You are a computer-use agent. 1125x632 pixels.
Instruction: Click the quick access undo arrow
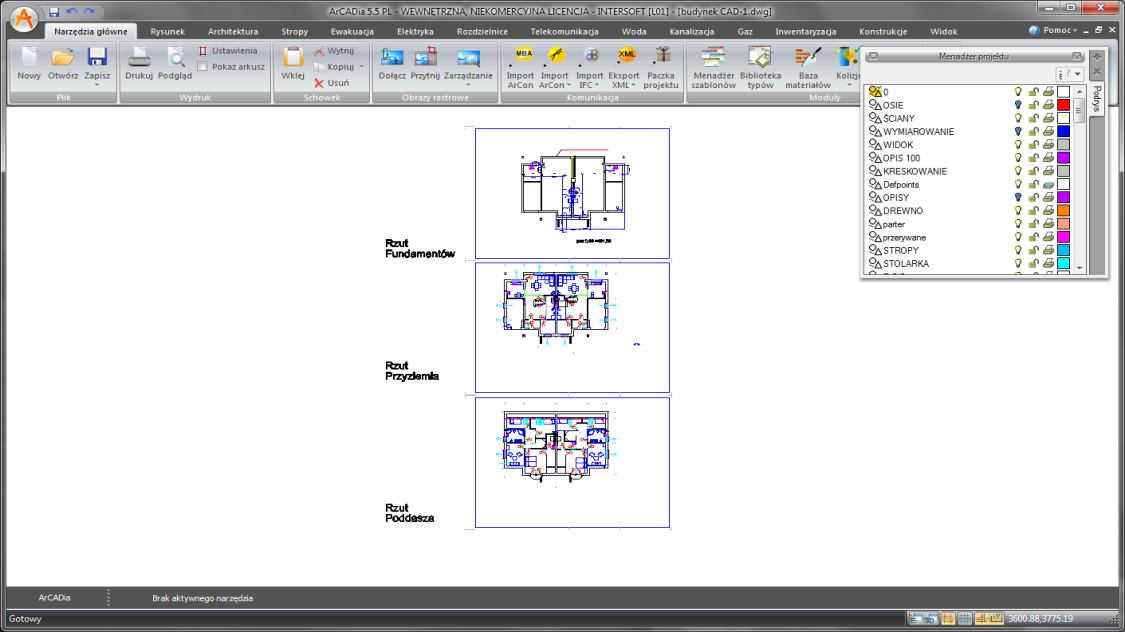72,12
